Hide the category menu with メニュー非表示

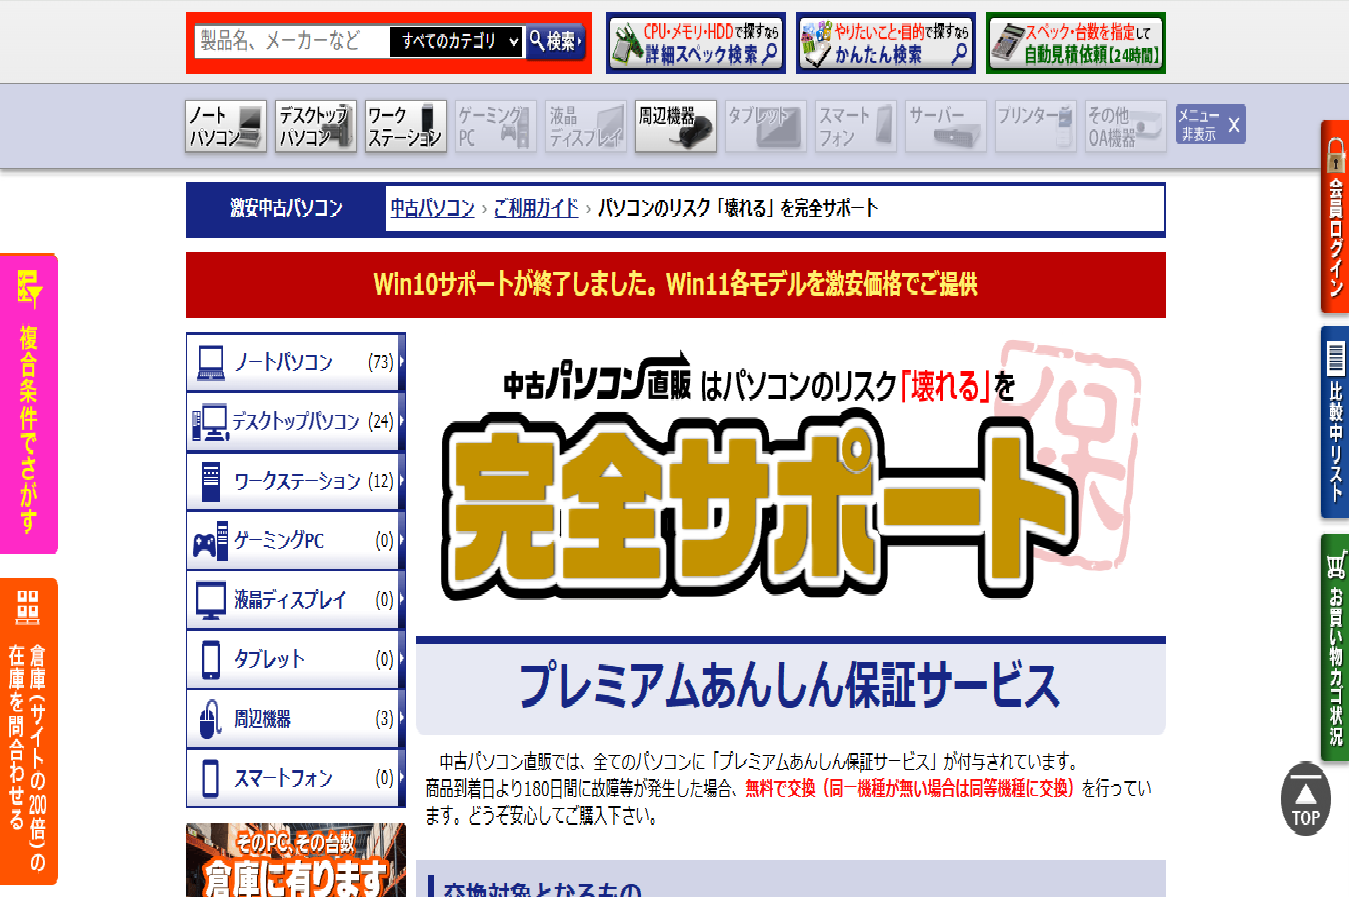(x=1210, y=125)
